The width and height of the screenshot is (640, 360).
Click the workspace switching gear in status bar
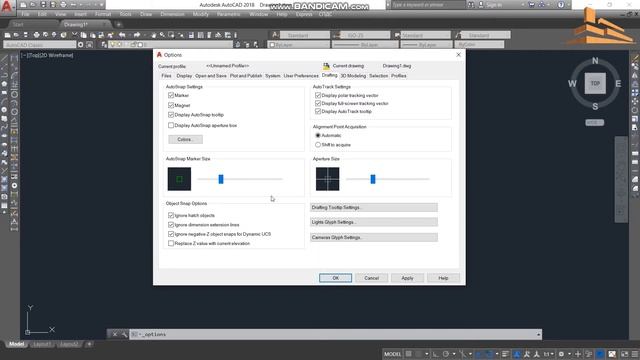click(x=562, y=354)
